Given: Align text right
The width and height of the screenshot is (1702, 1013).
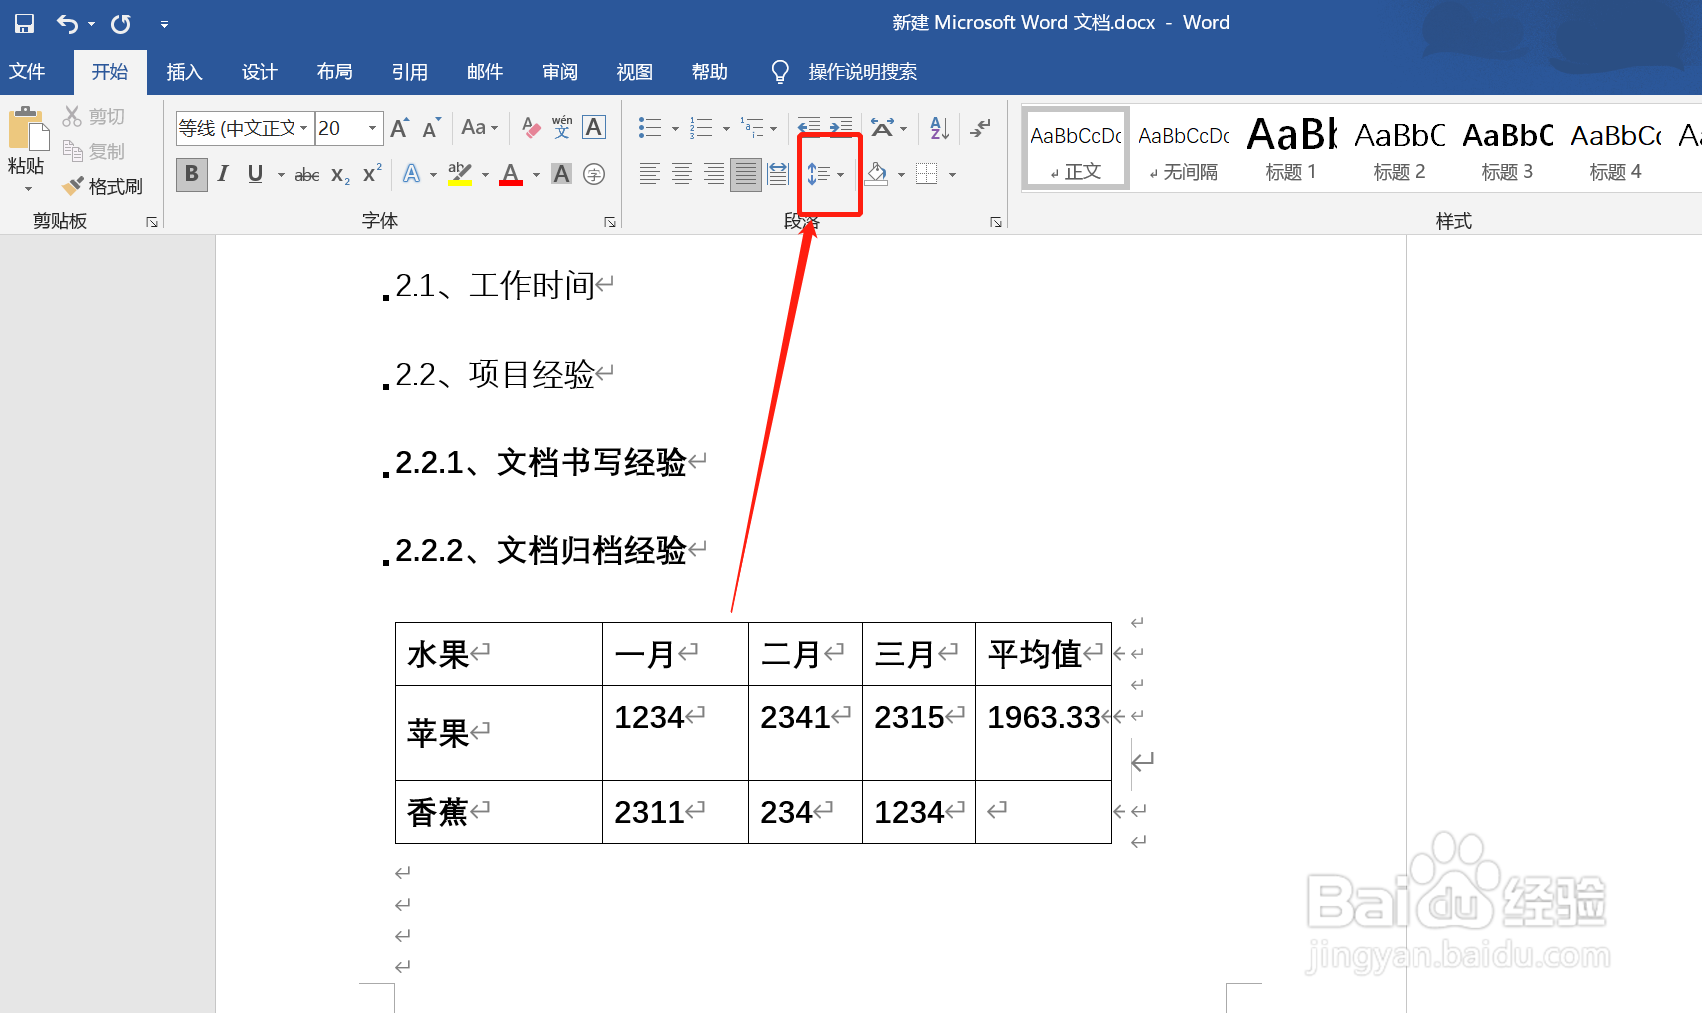Looking at the screenshot, I should tap(714, 174).
